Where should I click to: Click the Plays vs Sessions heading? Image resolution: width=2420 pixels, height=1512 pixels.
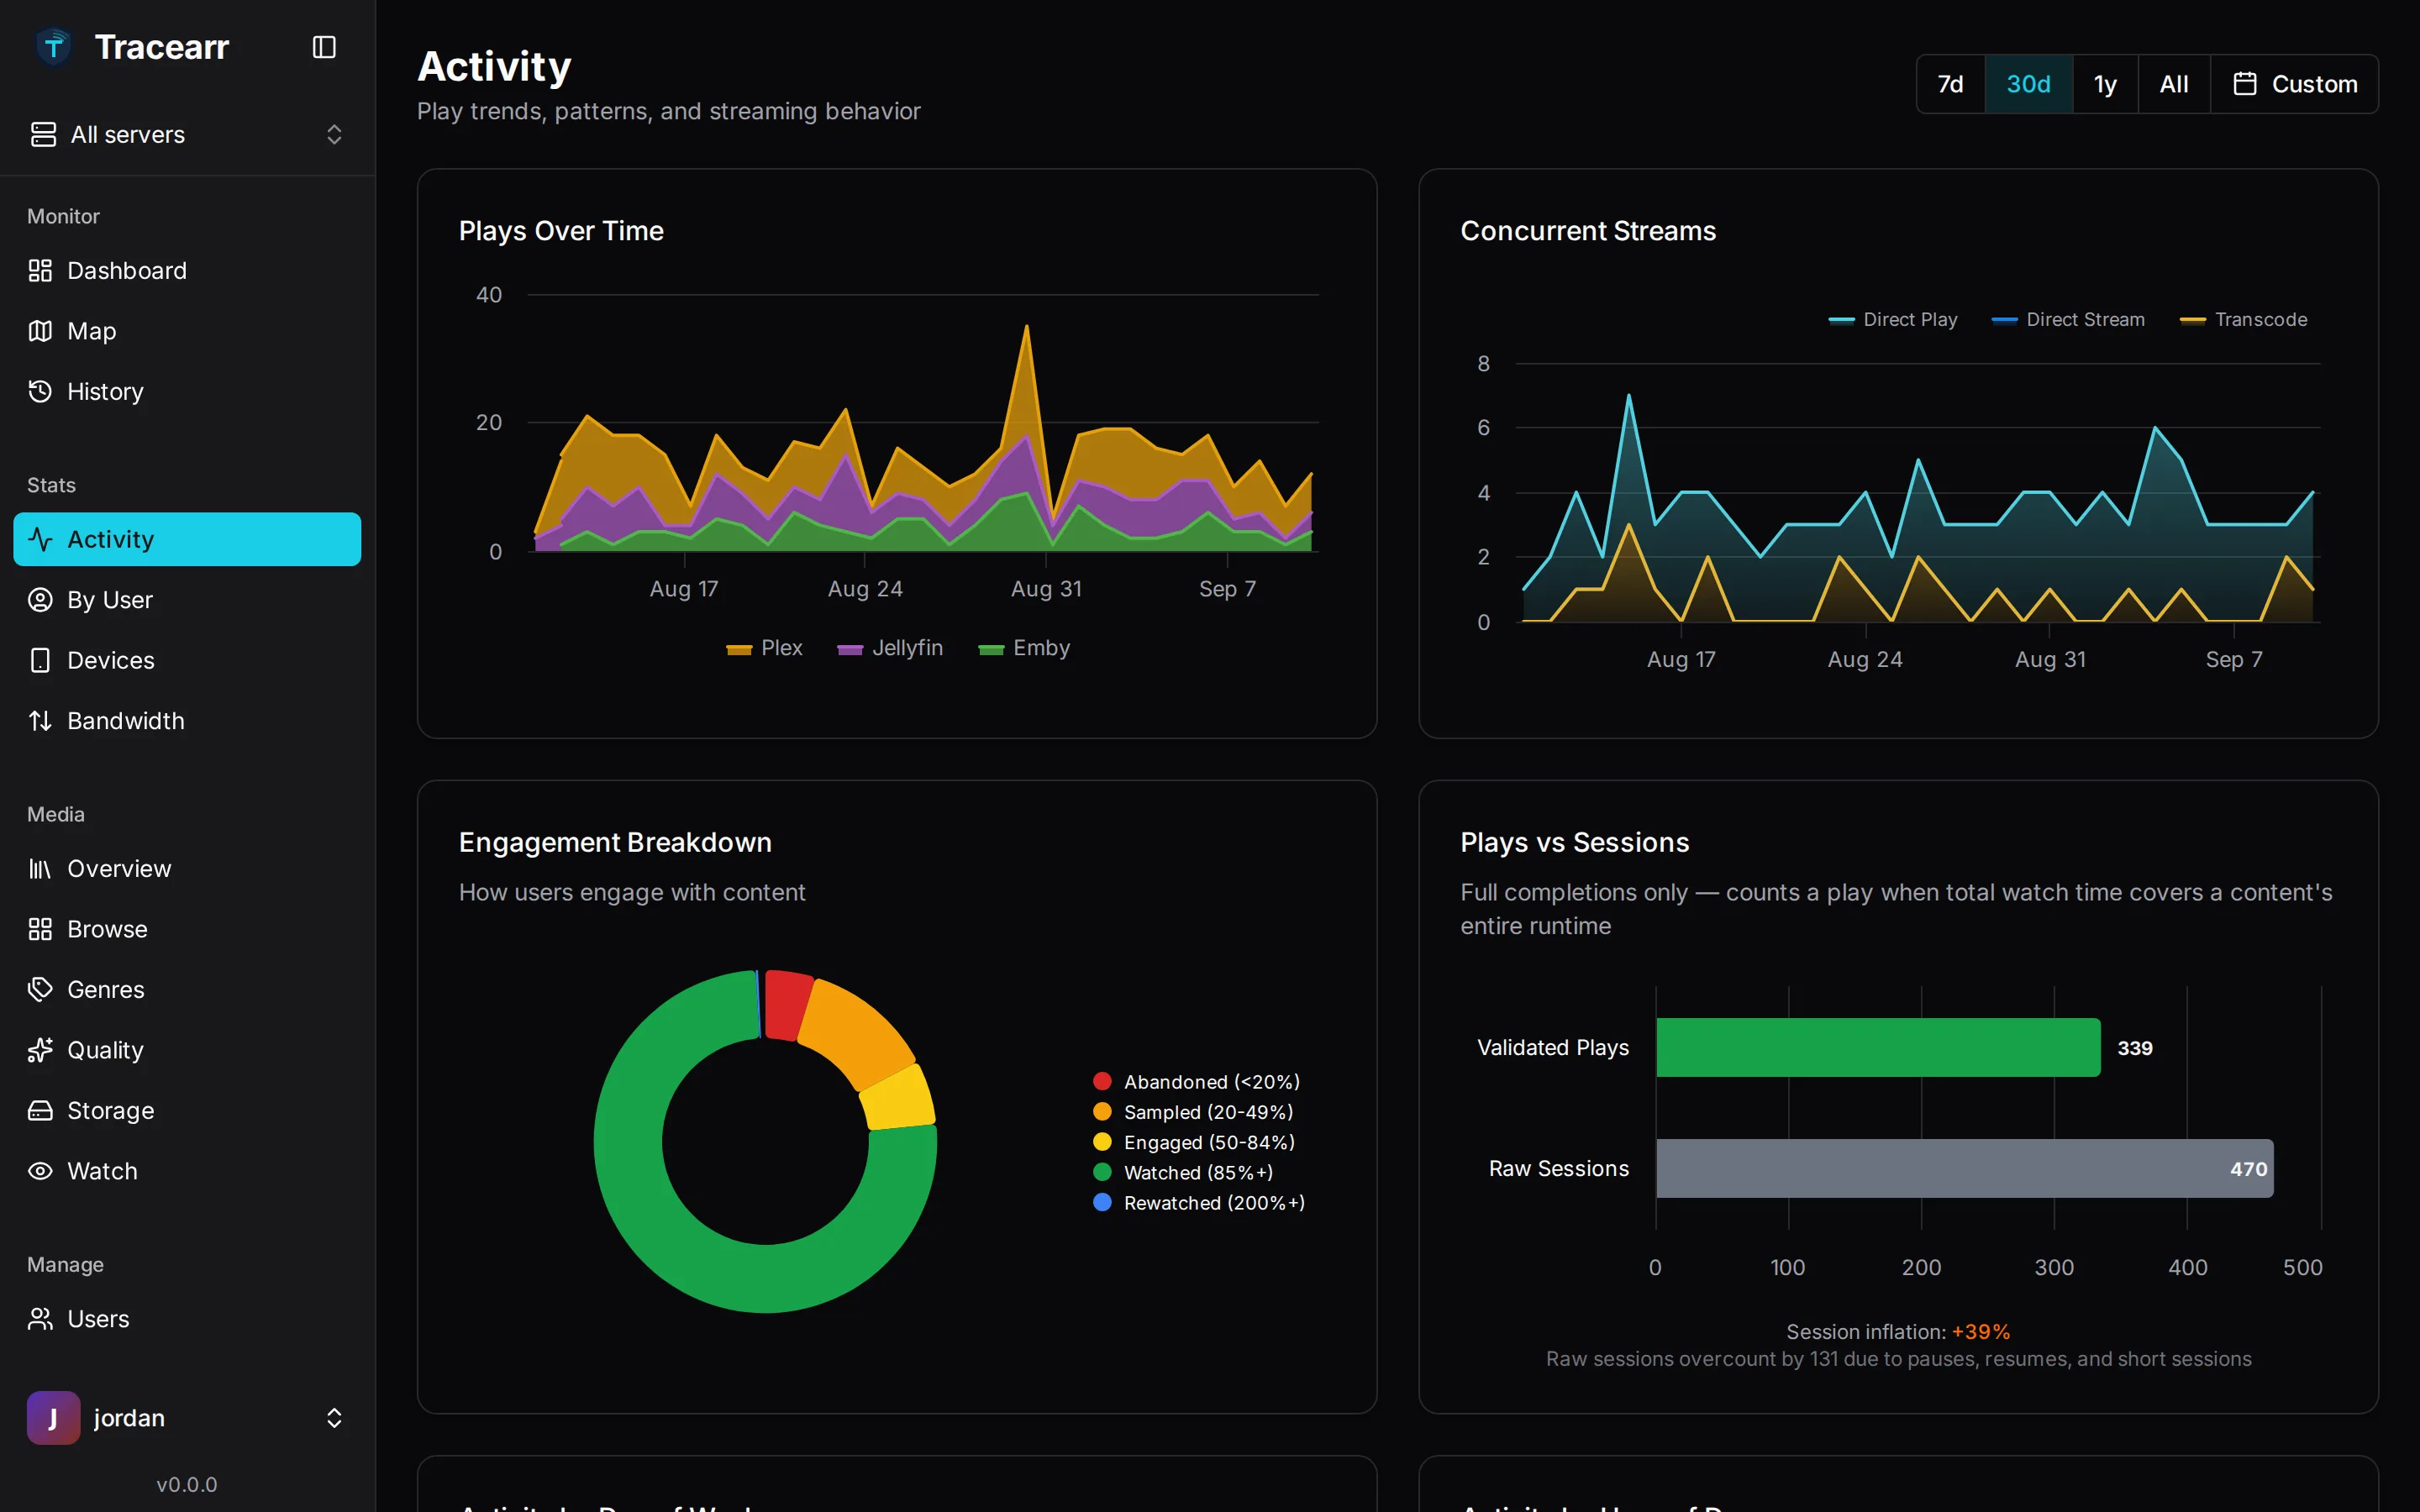point(1574,842)
